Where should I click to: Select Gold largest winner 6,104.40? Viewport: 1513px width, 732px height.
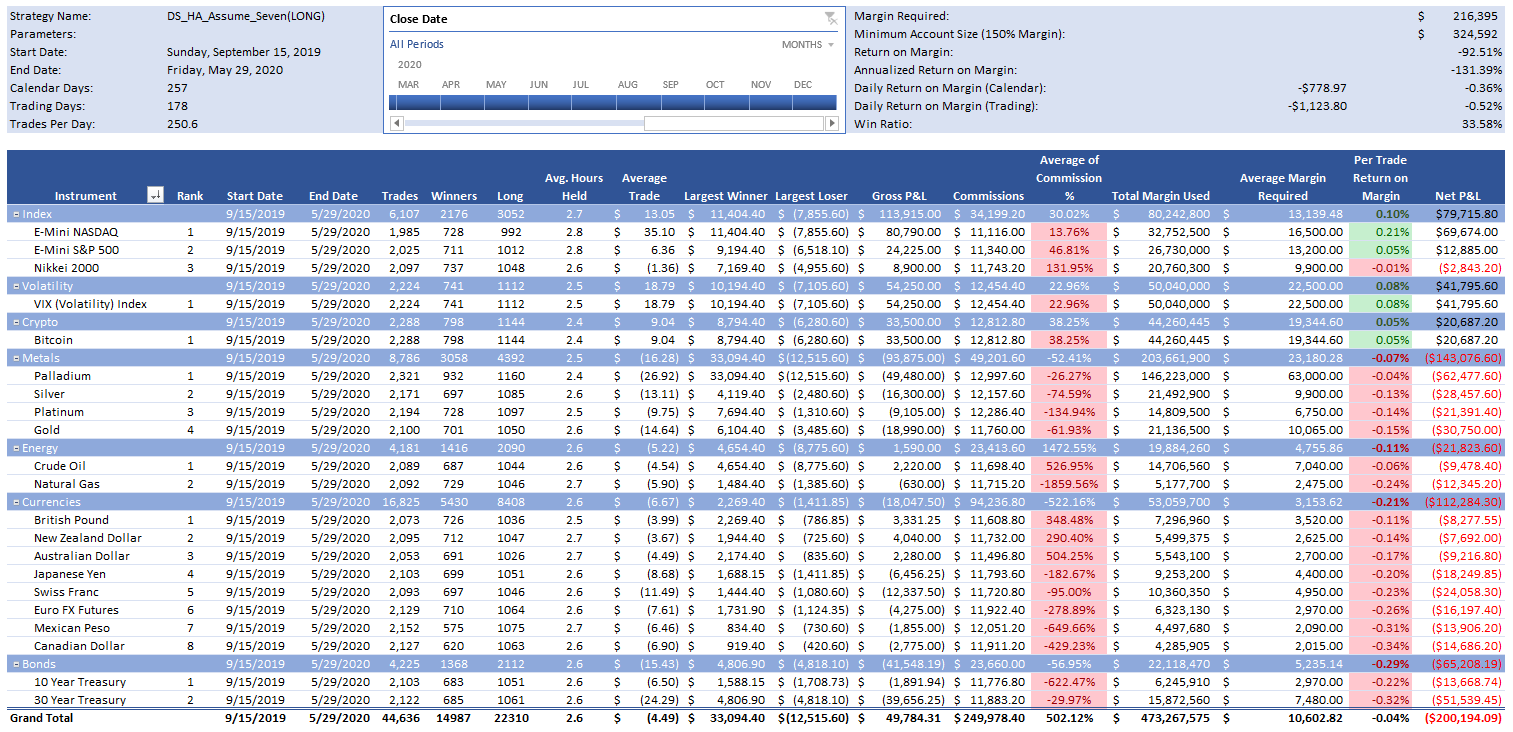(737, 430)
